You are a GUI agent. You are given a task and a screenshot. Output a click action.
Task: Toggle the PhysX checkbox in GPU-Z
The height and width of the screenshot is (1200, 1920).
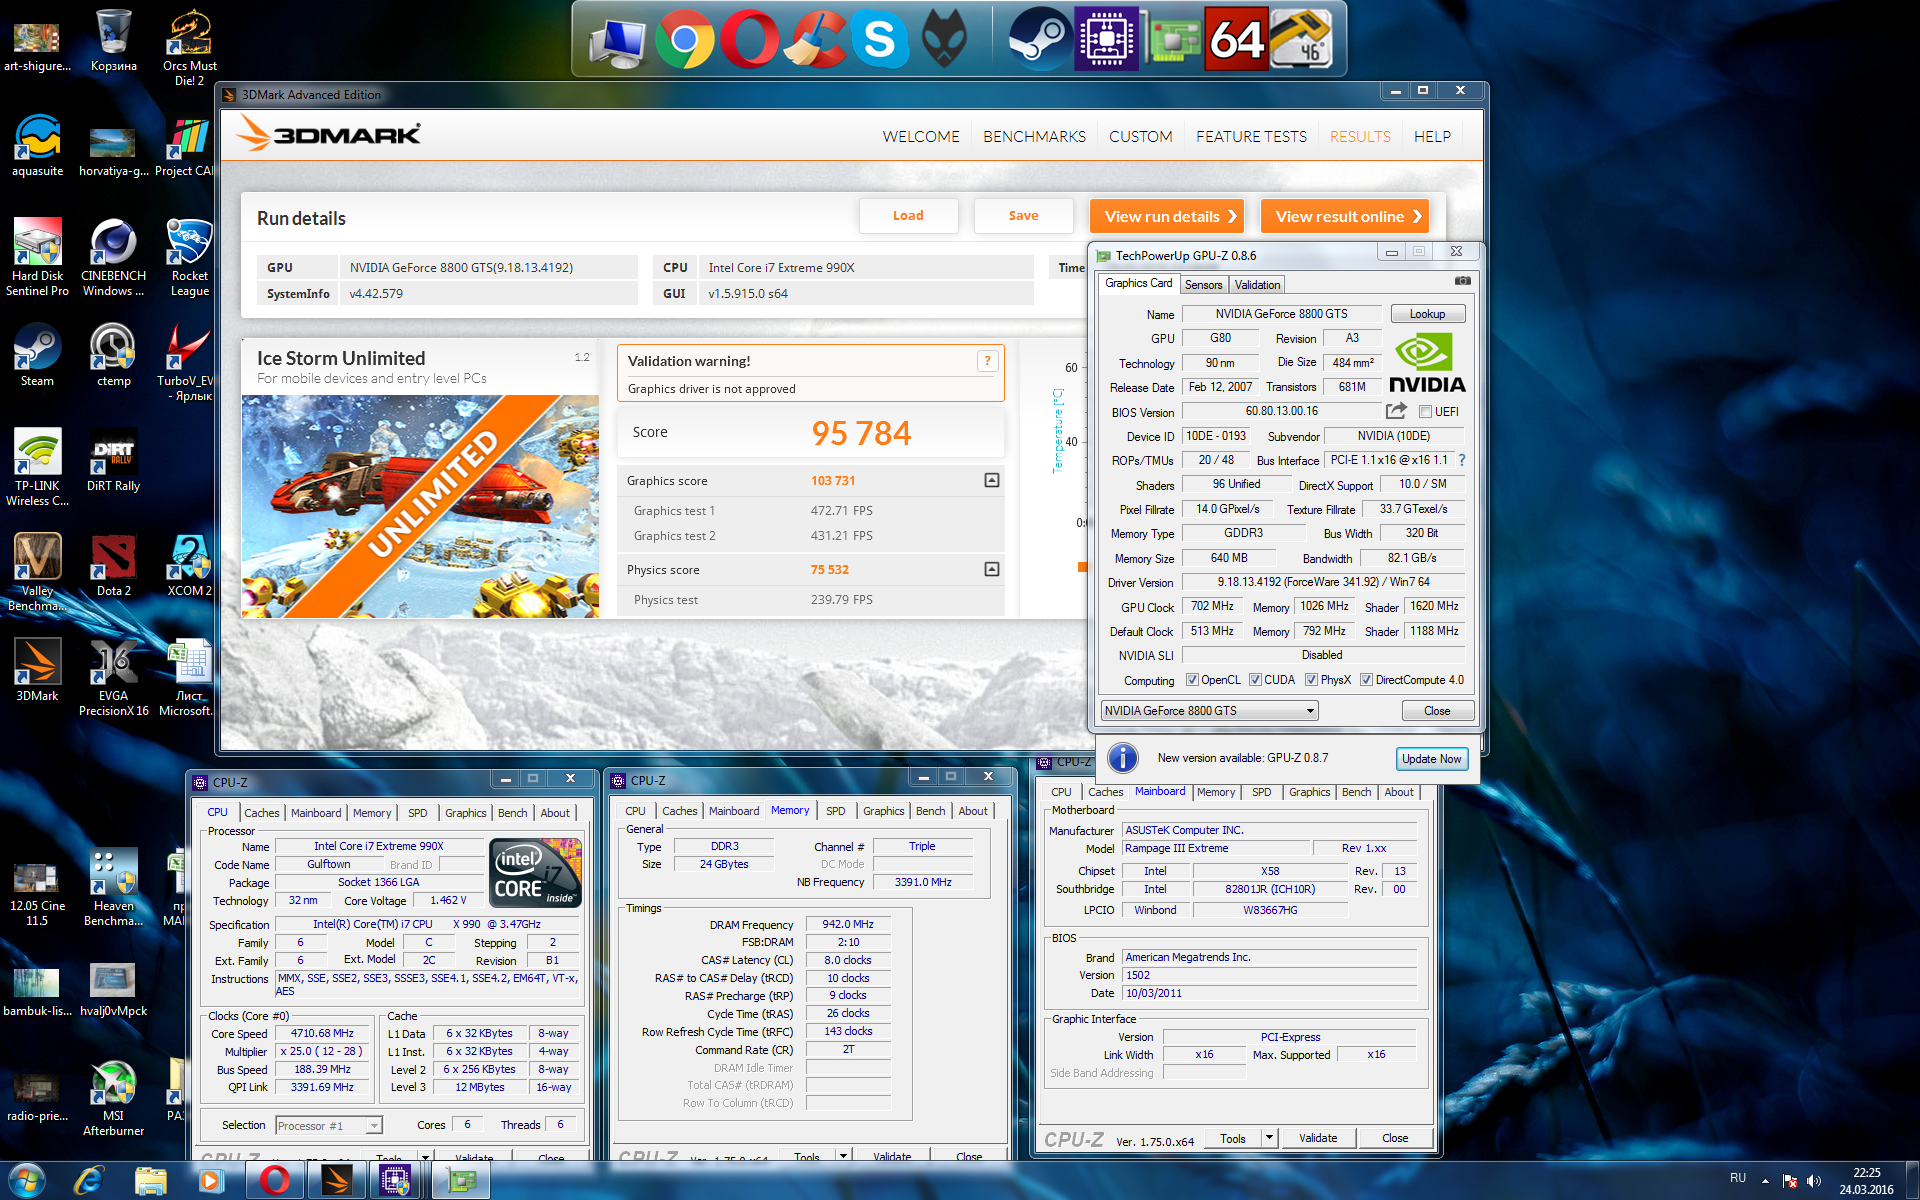tap(1311, 680)
